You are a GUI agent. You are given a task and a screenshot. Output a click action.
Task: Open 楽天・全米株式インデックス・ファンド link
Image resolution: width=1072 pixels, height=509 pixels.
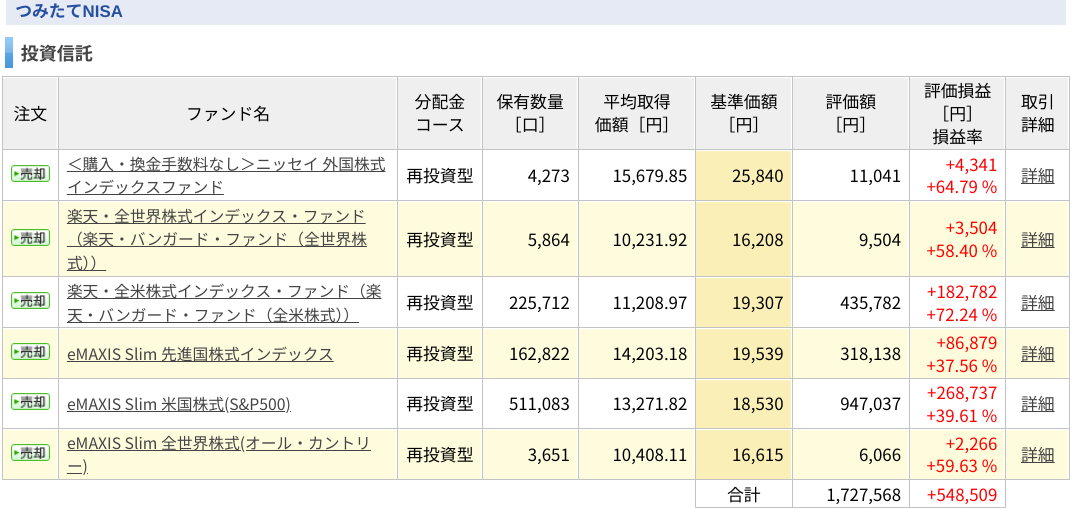(x=224, y=303)
